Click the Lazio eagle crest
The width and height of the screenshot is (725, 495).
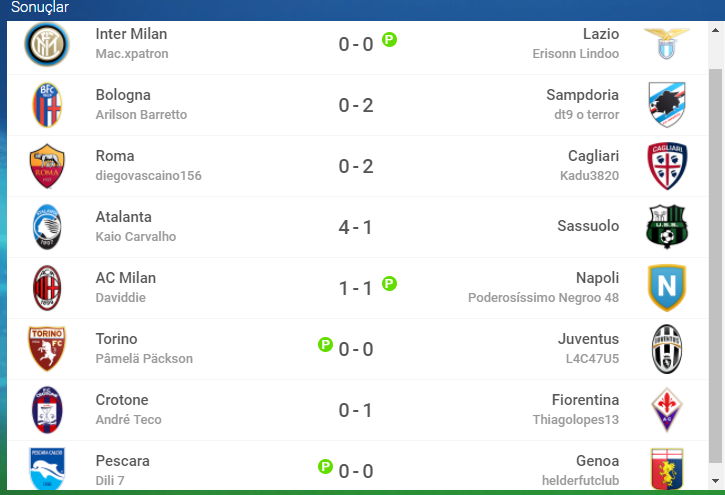[667, 43]
